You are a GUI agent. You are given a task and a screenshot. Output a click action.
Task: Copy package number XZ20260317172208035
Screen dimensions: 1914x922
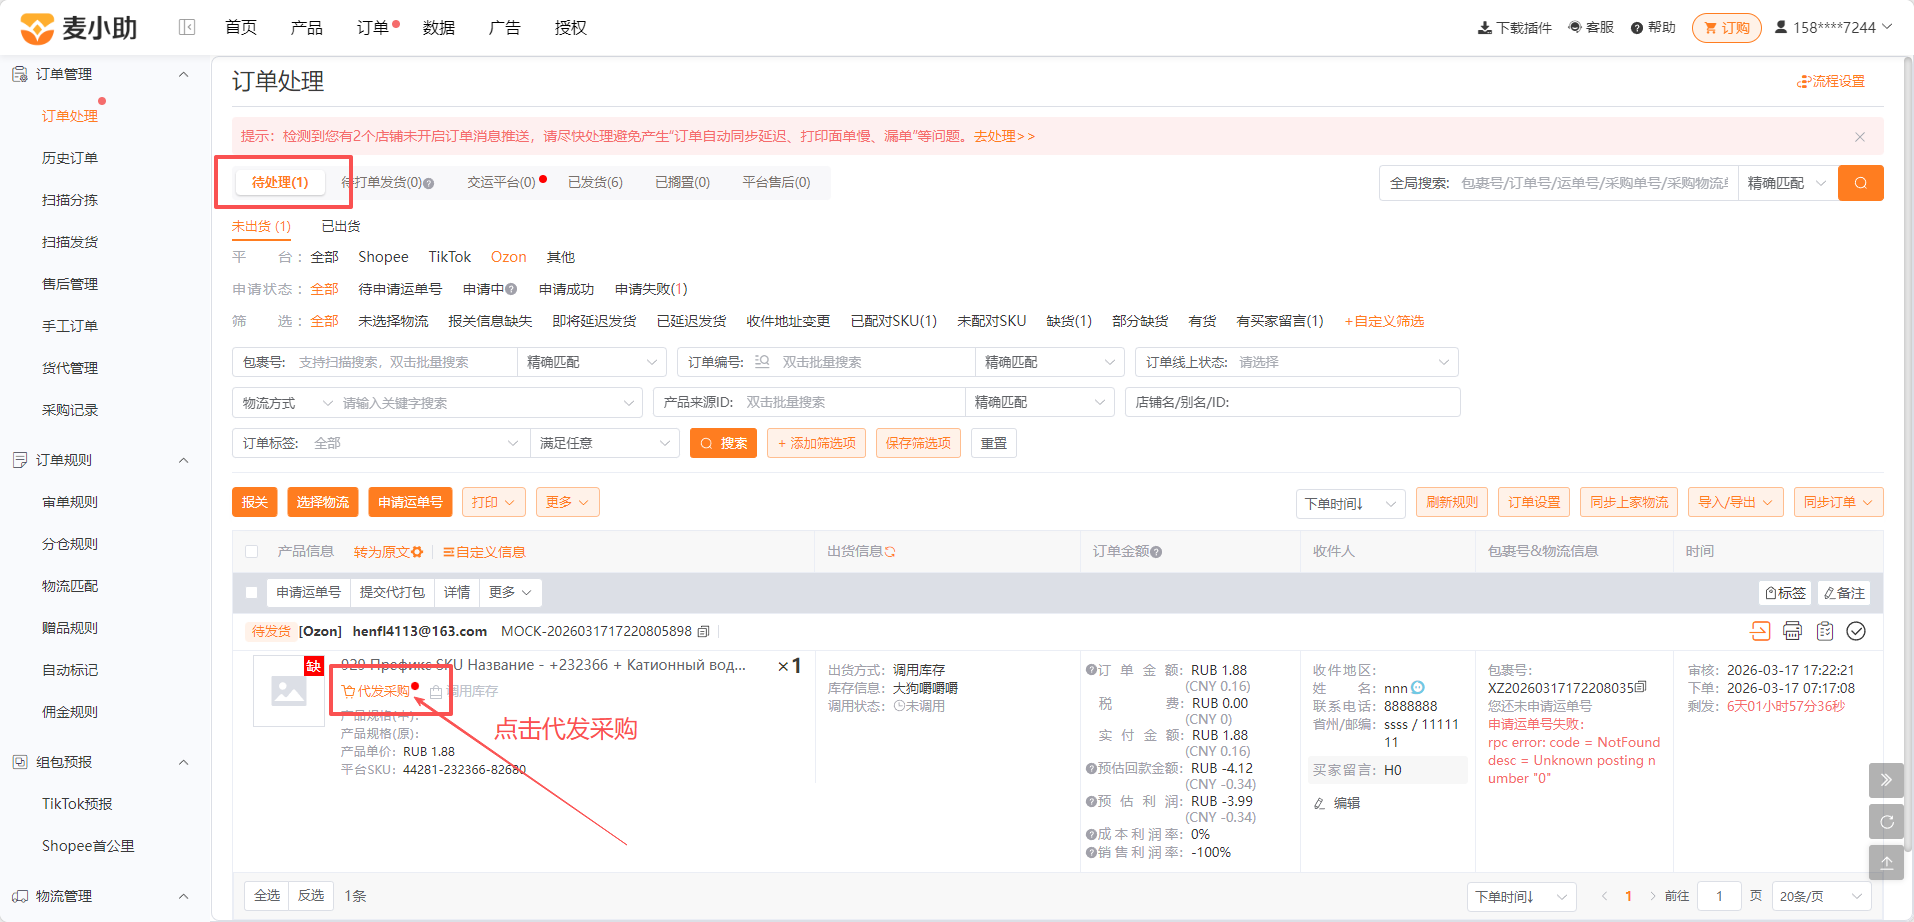tap(1641, 687)
